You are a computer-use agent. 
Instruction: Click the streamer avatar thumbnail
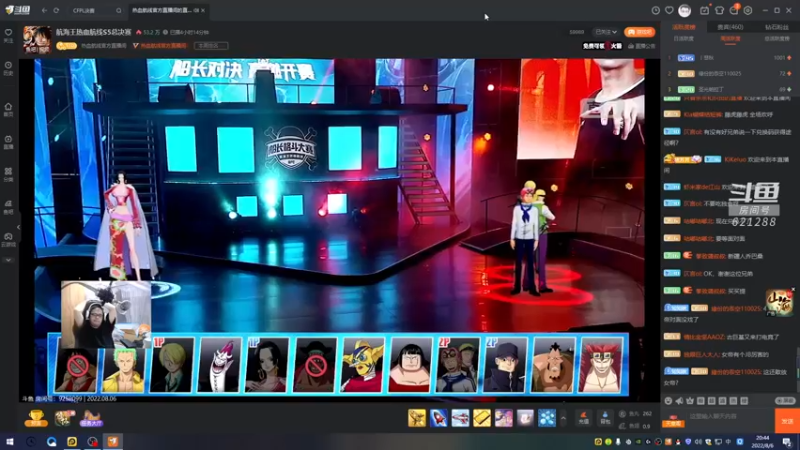(x=37, y=39)
